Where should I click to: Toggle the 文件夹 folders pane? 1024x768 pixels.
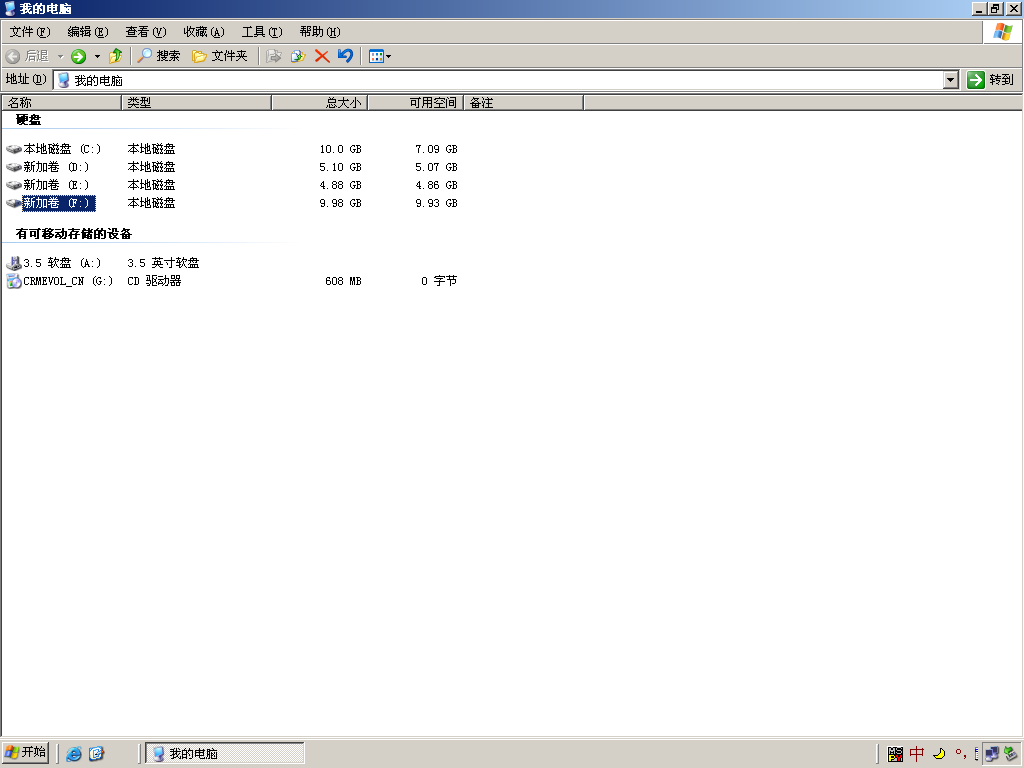click(219, 56)
